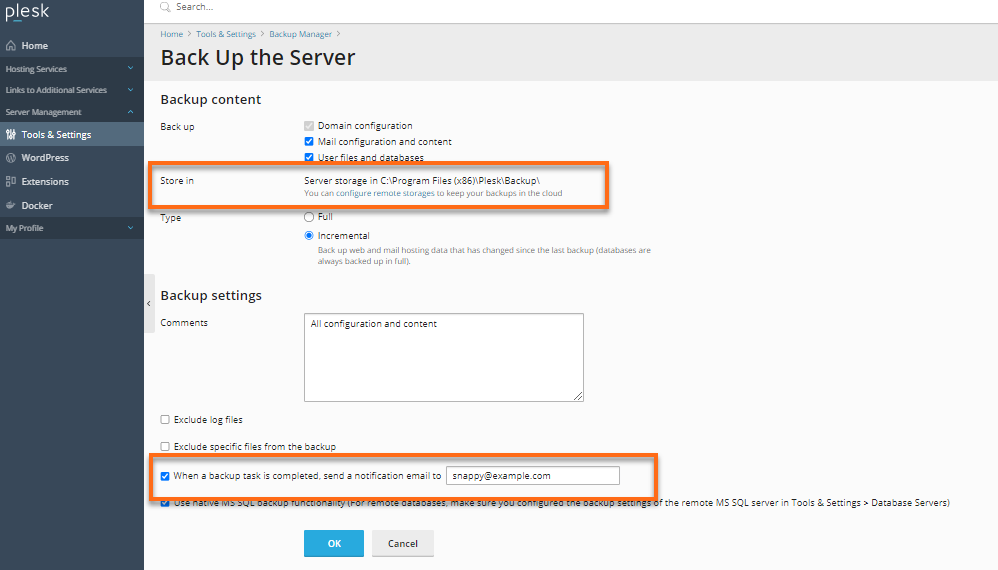This screenshot has width=998, height=570.
Task: Click the Backup settings section heading
Action: 211,296
